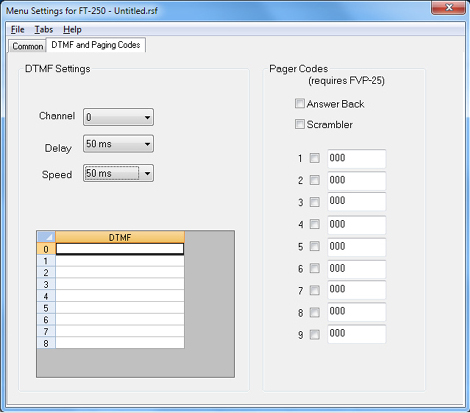This screenshot has height=413, width=470.
Task: Select DTMF row 4 cell
Action: (x=120, y=296)
